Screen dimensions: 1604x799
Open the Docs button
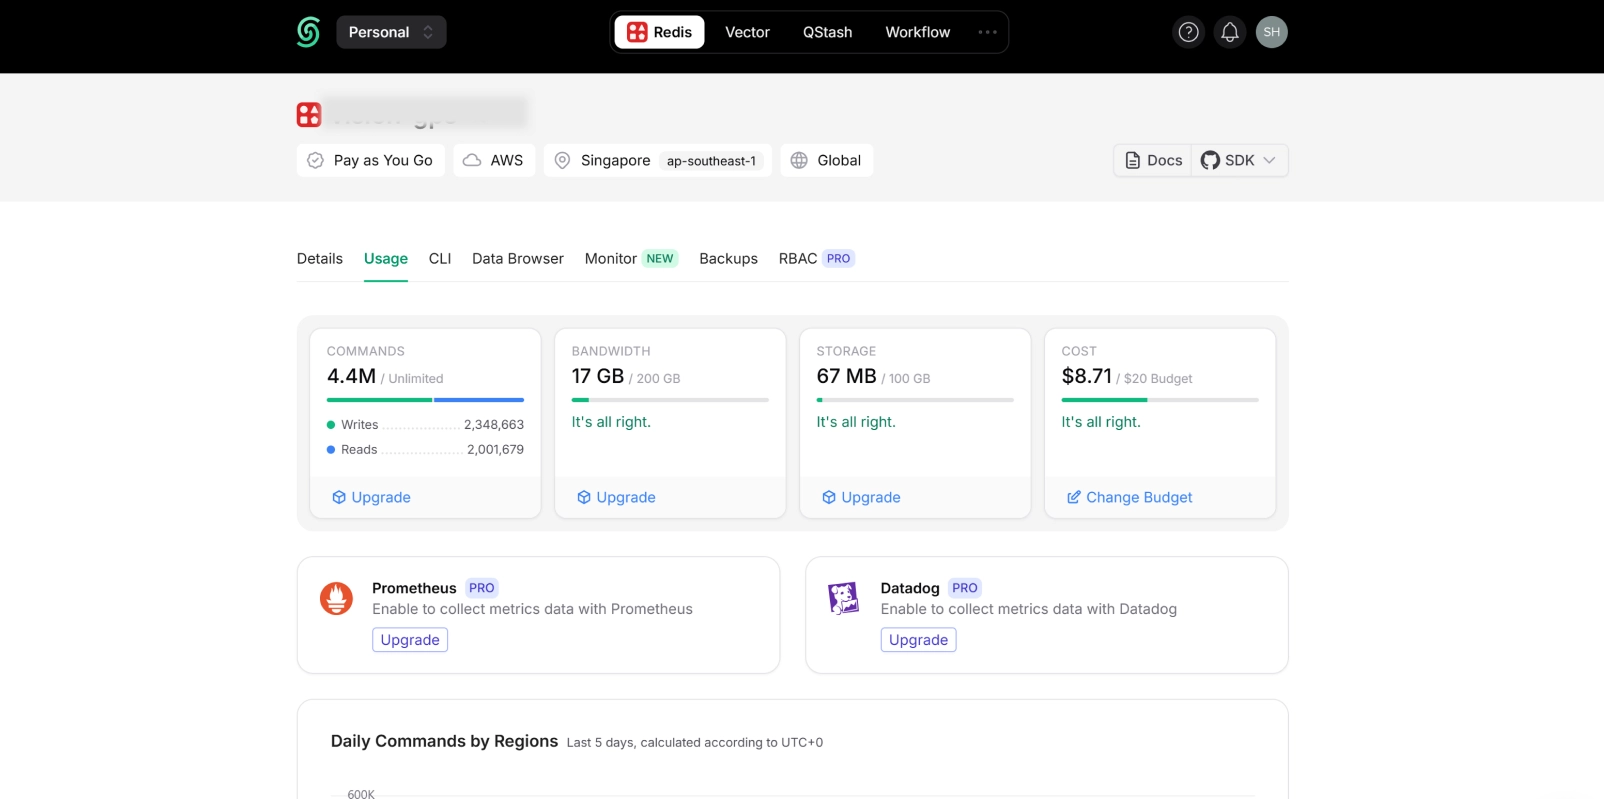(x=1153, y=160)
